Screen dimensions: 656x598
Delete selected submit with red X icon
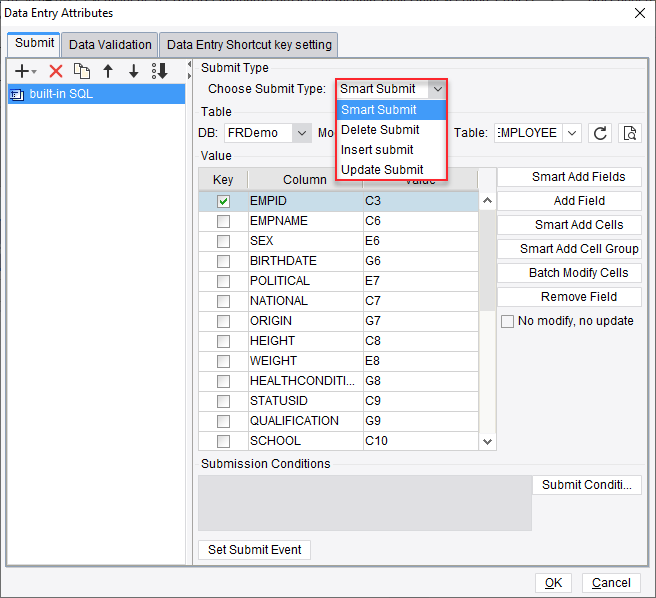coord(56,71)
